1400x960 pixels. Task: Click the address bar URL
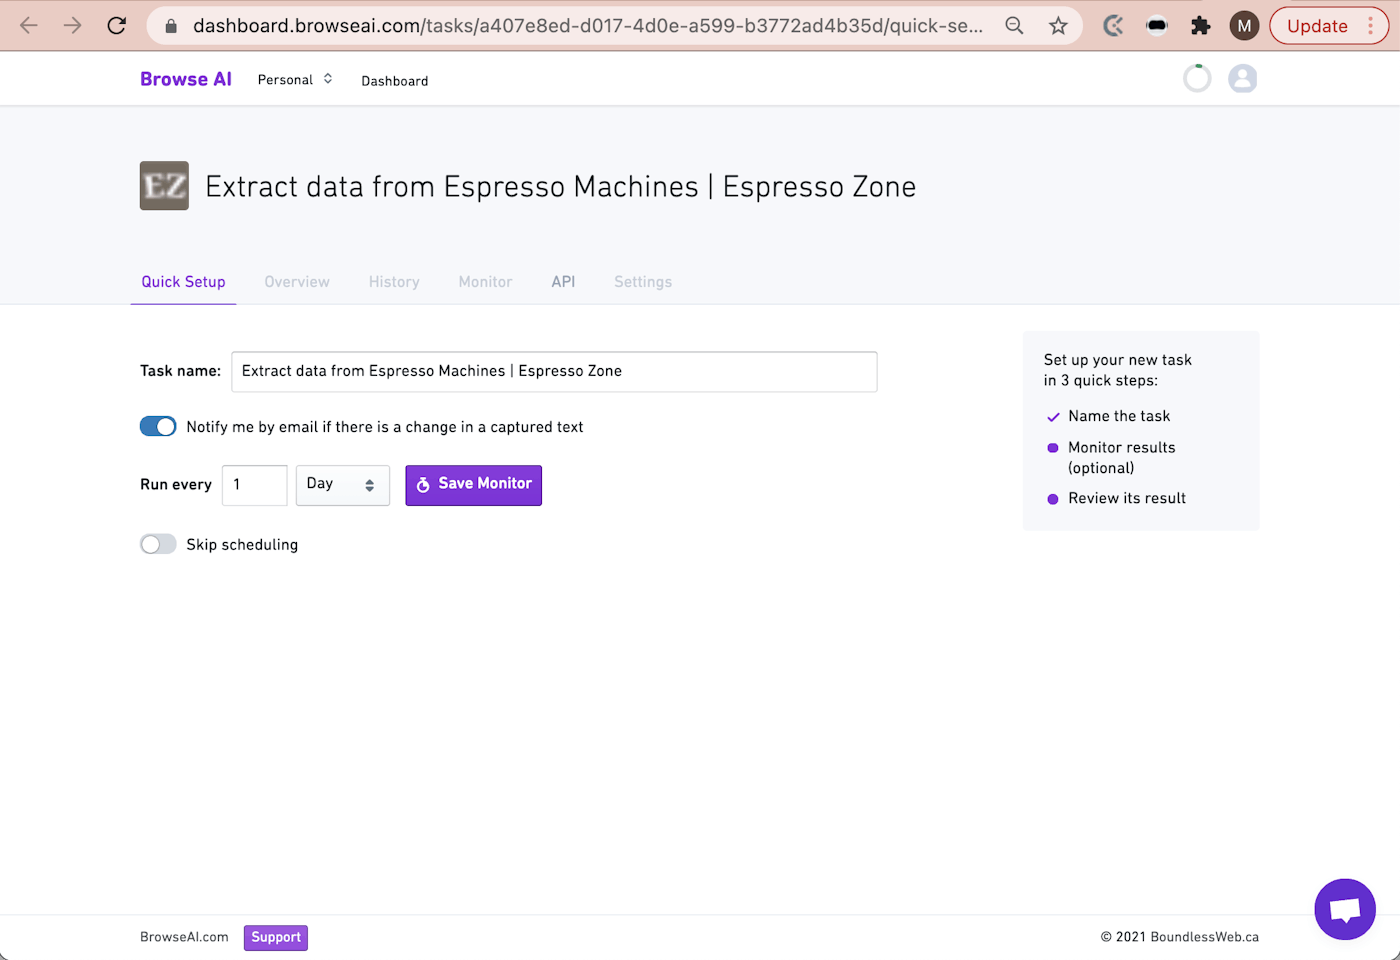pos(588,26)
